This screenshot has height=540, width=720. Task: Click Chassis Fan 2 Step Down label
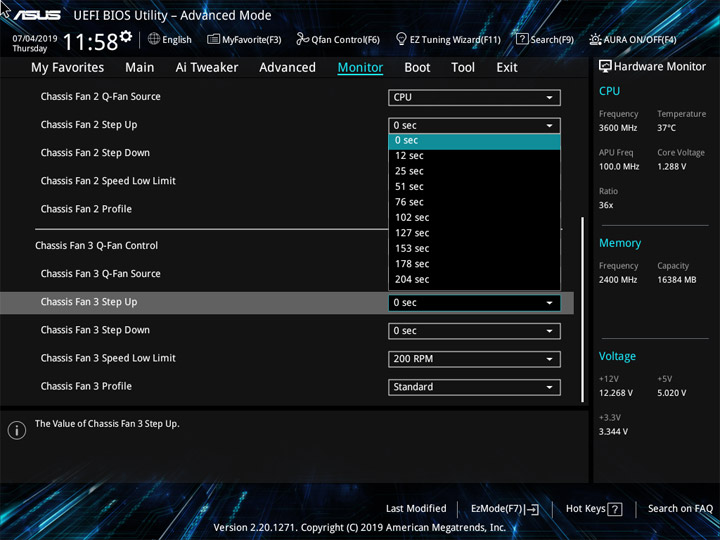pos(95,153)
